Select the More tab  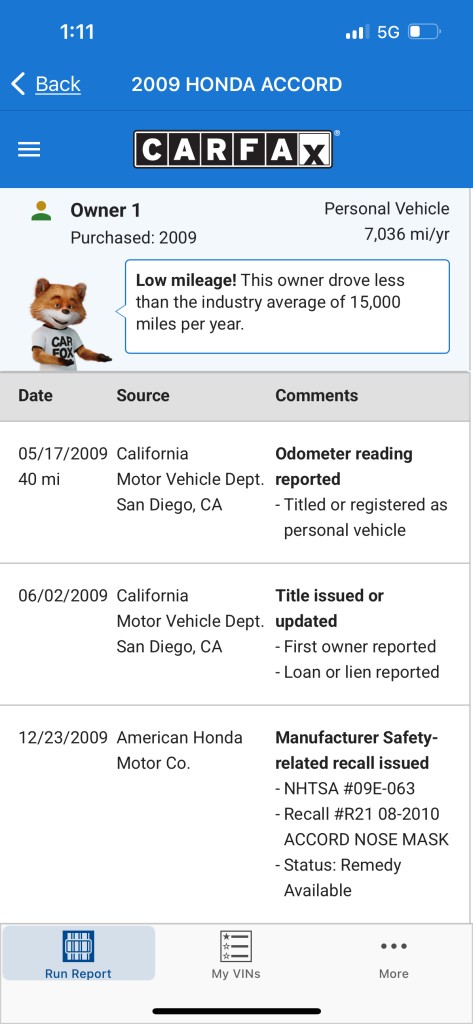(x=393, y=953)
